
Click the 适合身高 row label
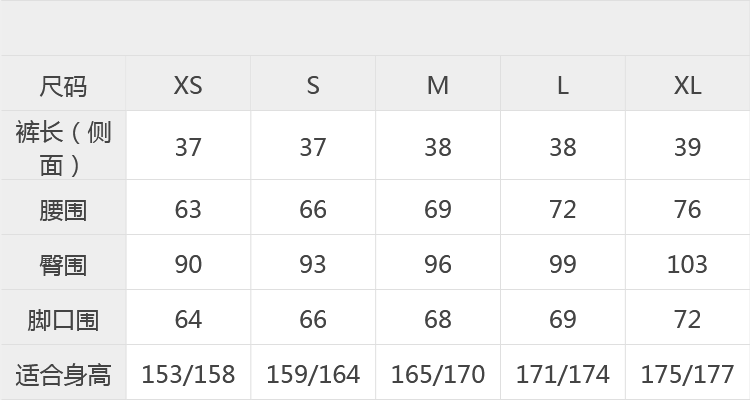[63, 372]
